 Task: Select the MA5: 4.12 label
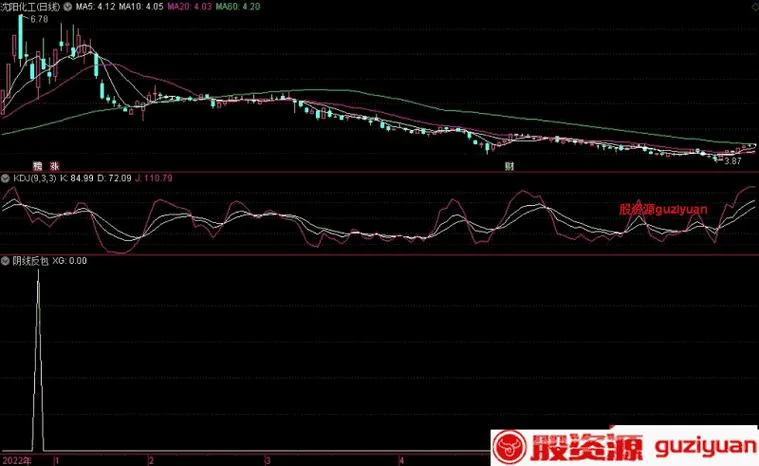tap(95, 7)
